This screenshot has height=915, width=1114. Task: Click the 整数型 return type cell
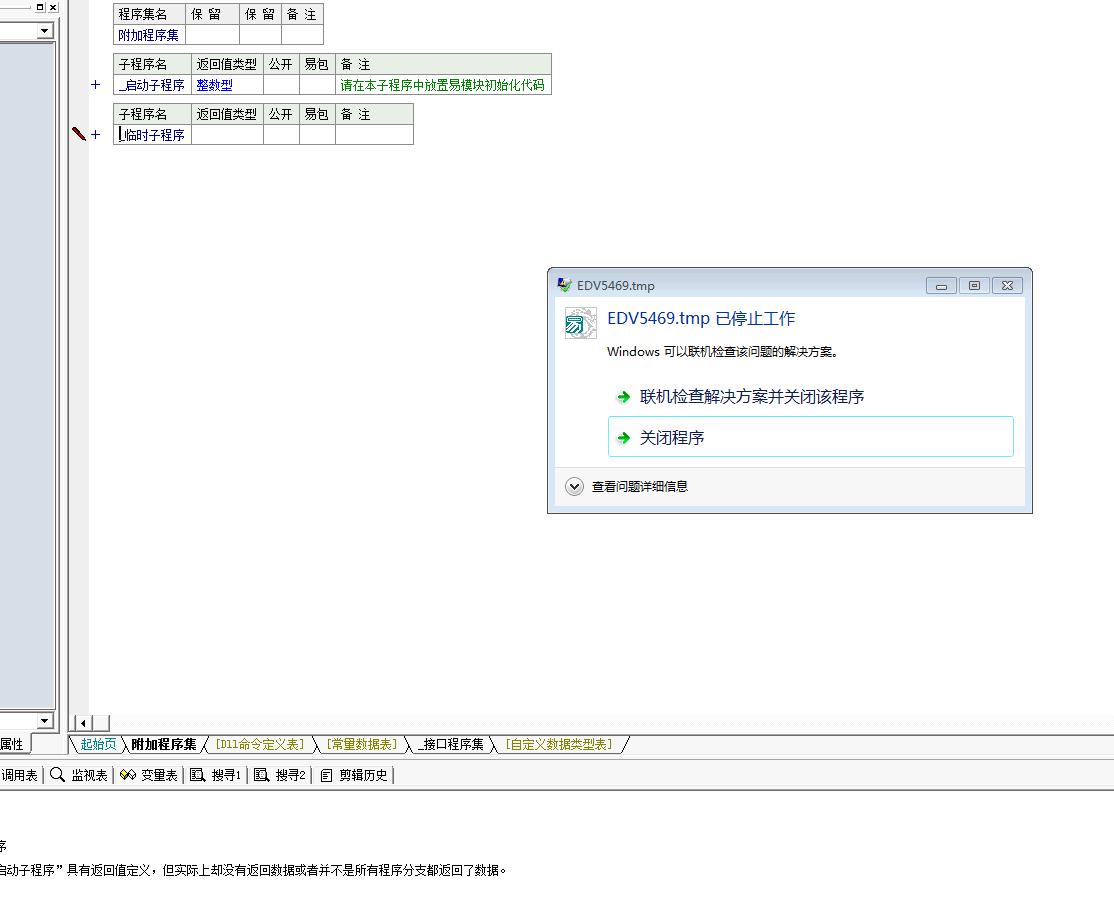(227, 85)
